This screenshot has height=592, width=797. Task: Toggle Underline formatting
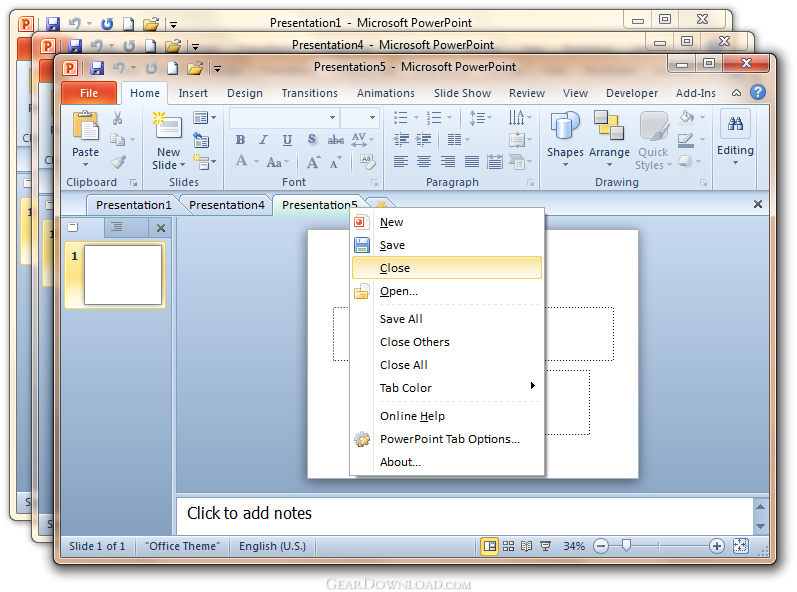(287, 140)
